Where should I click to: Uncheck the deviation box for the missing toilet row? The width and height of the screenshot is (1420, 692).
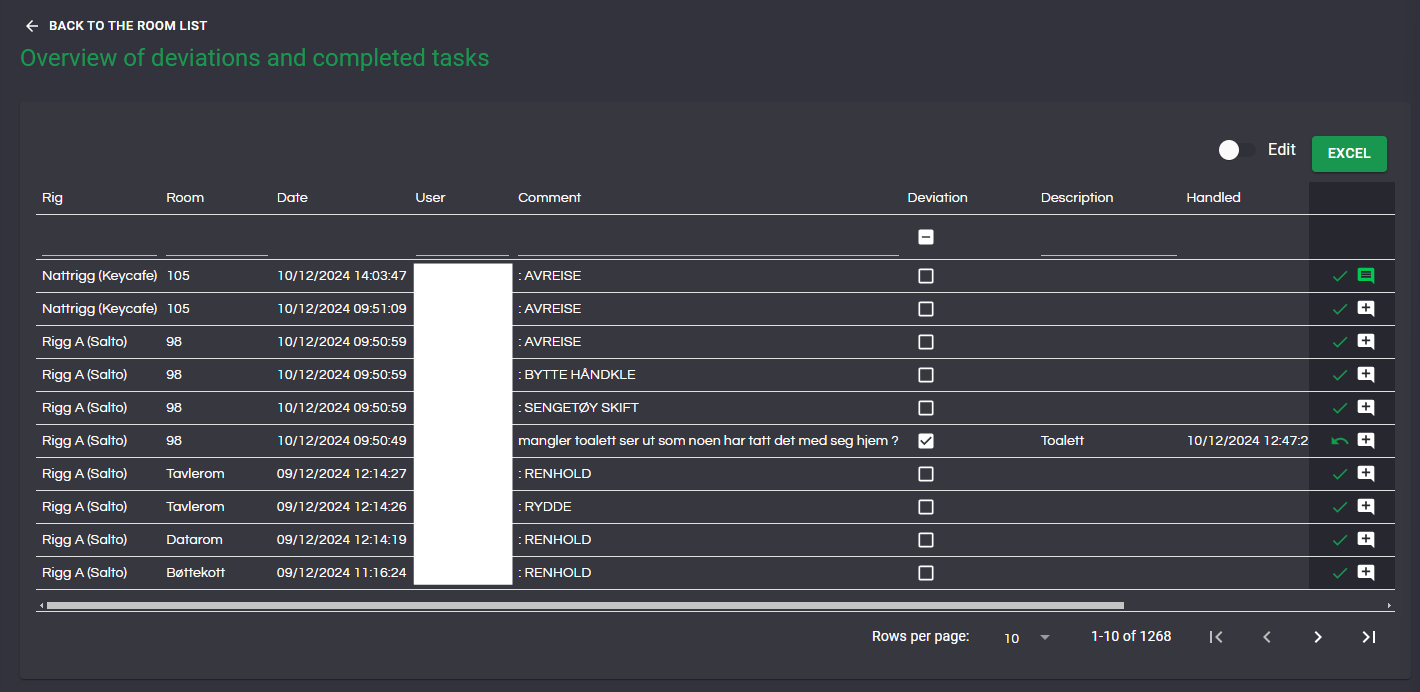[926, 441]
